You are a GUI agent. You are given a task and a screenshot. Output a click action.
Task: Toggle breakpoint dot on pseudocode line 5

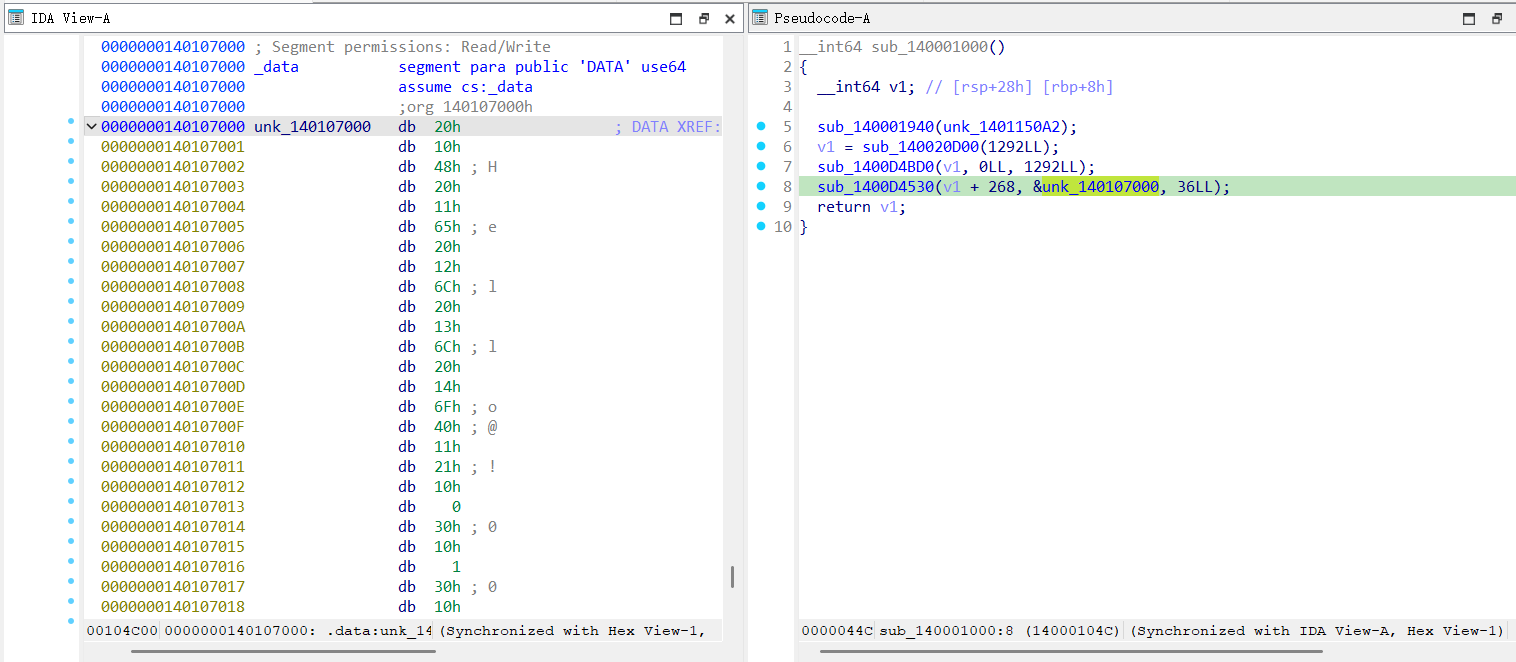tap(761, 127)
